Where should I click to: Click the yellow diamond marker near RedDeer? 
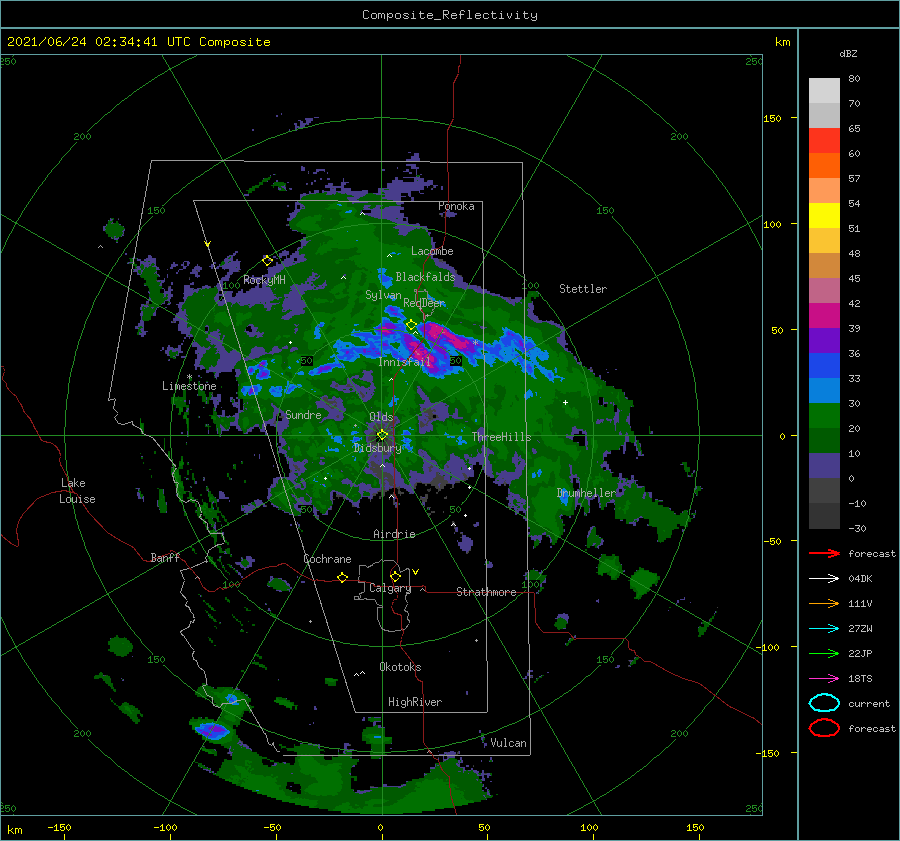(x=412, y=325)
